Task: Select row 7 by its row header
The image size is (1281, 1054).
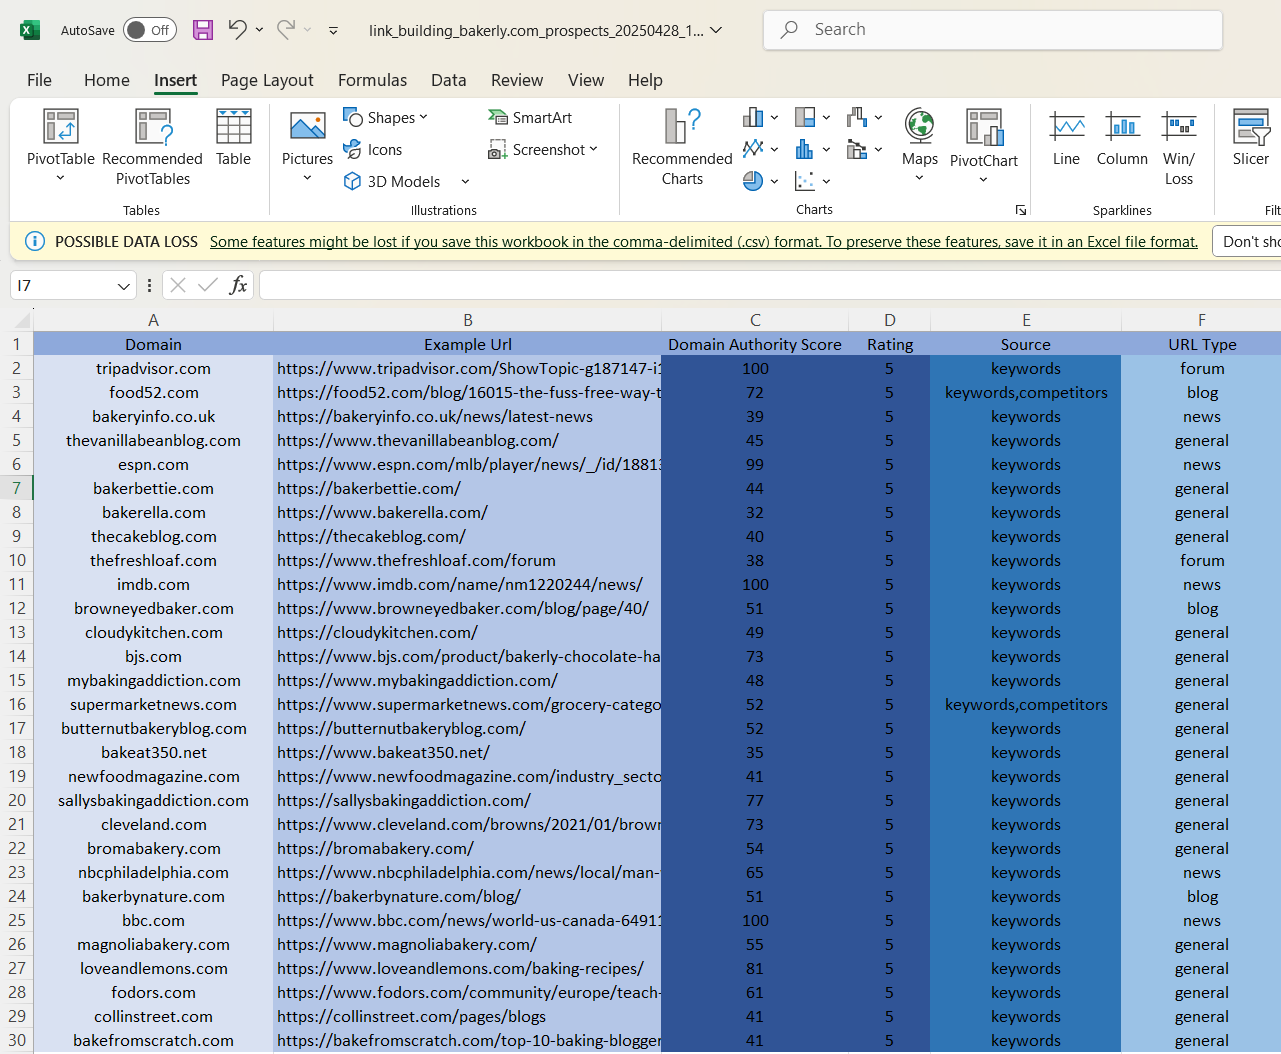Action: pyautogui.click(x=17, y=488)
